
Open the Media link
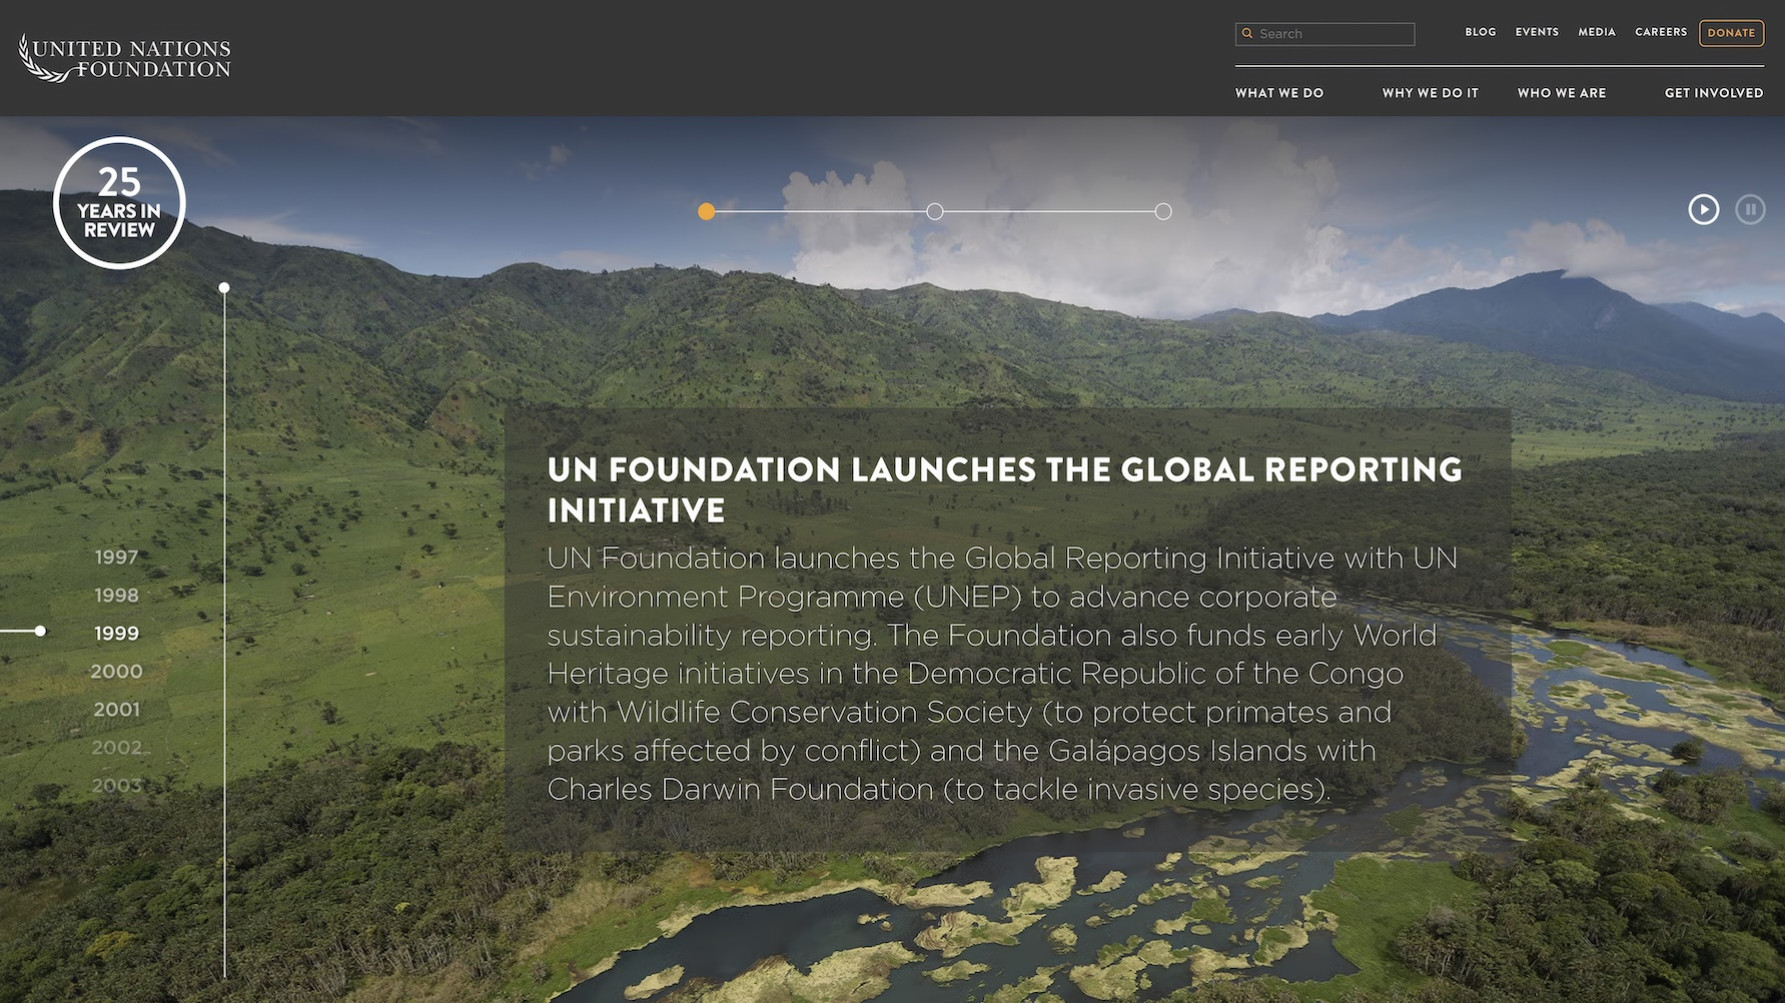pyautogui.click(x=1596, y=32)
